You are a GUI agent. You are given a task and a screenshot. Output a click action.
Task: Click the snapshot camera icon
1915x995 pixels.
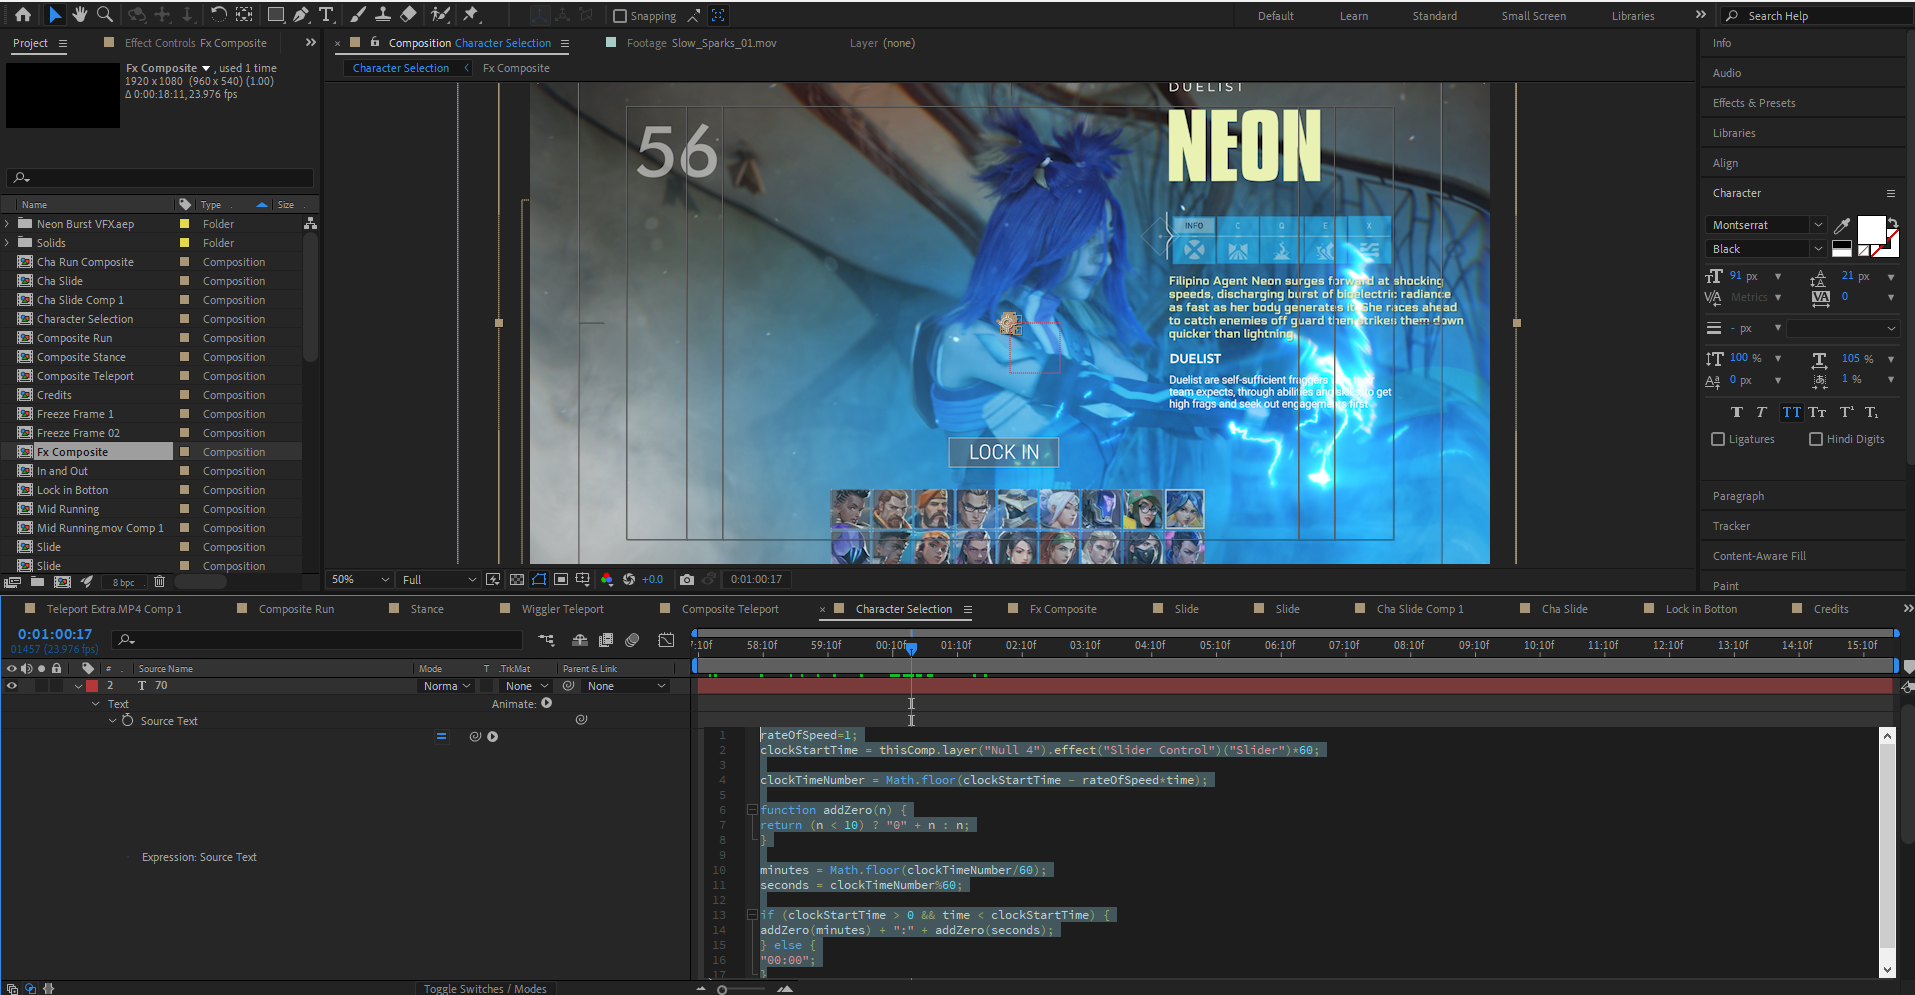(686, 579)
